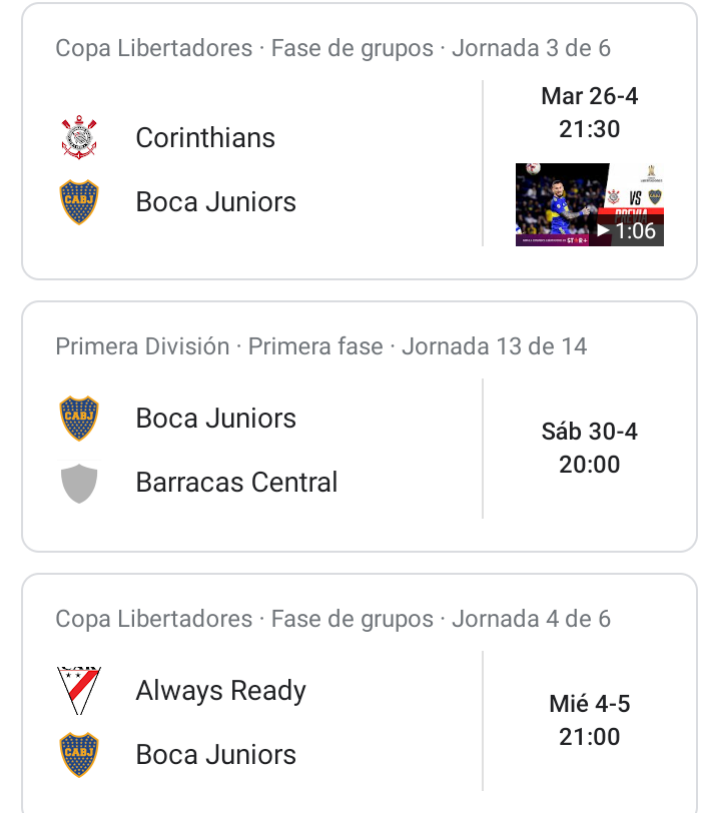This screenshot has width=719, height=813.
Task: Click the Always Ready club crest
Action: pyautogui.click(x=79, y=690)
